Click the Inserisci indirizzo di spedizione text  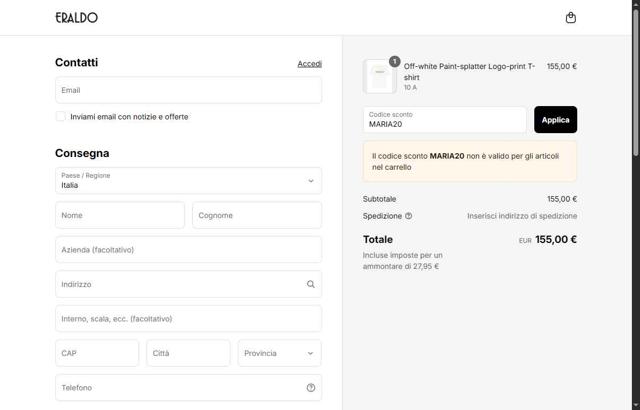tap(522, 216)
